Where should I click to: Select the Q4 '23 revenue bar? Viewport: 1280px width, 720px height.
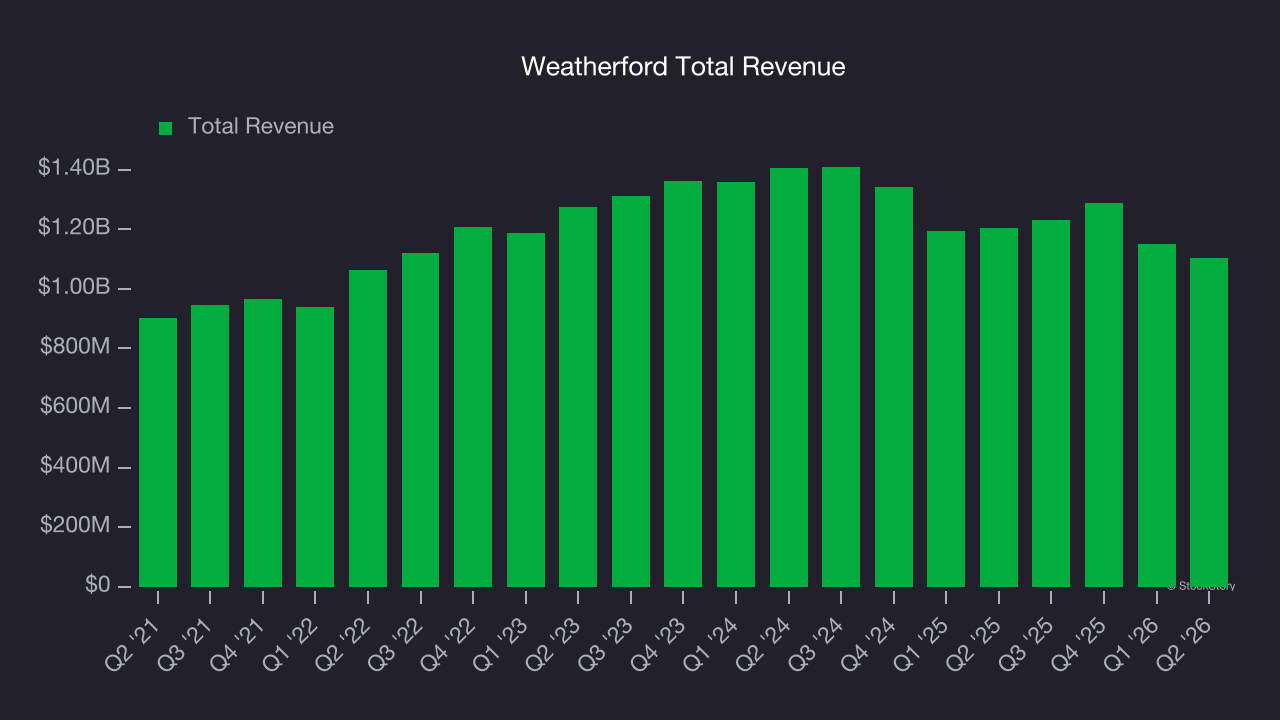click(683, 384)
